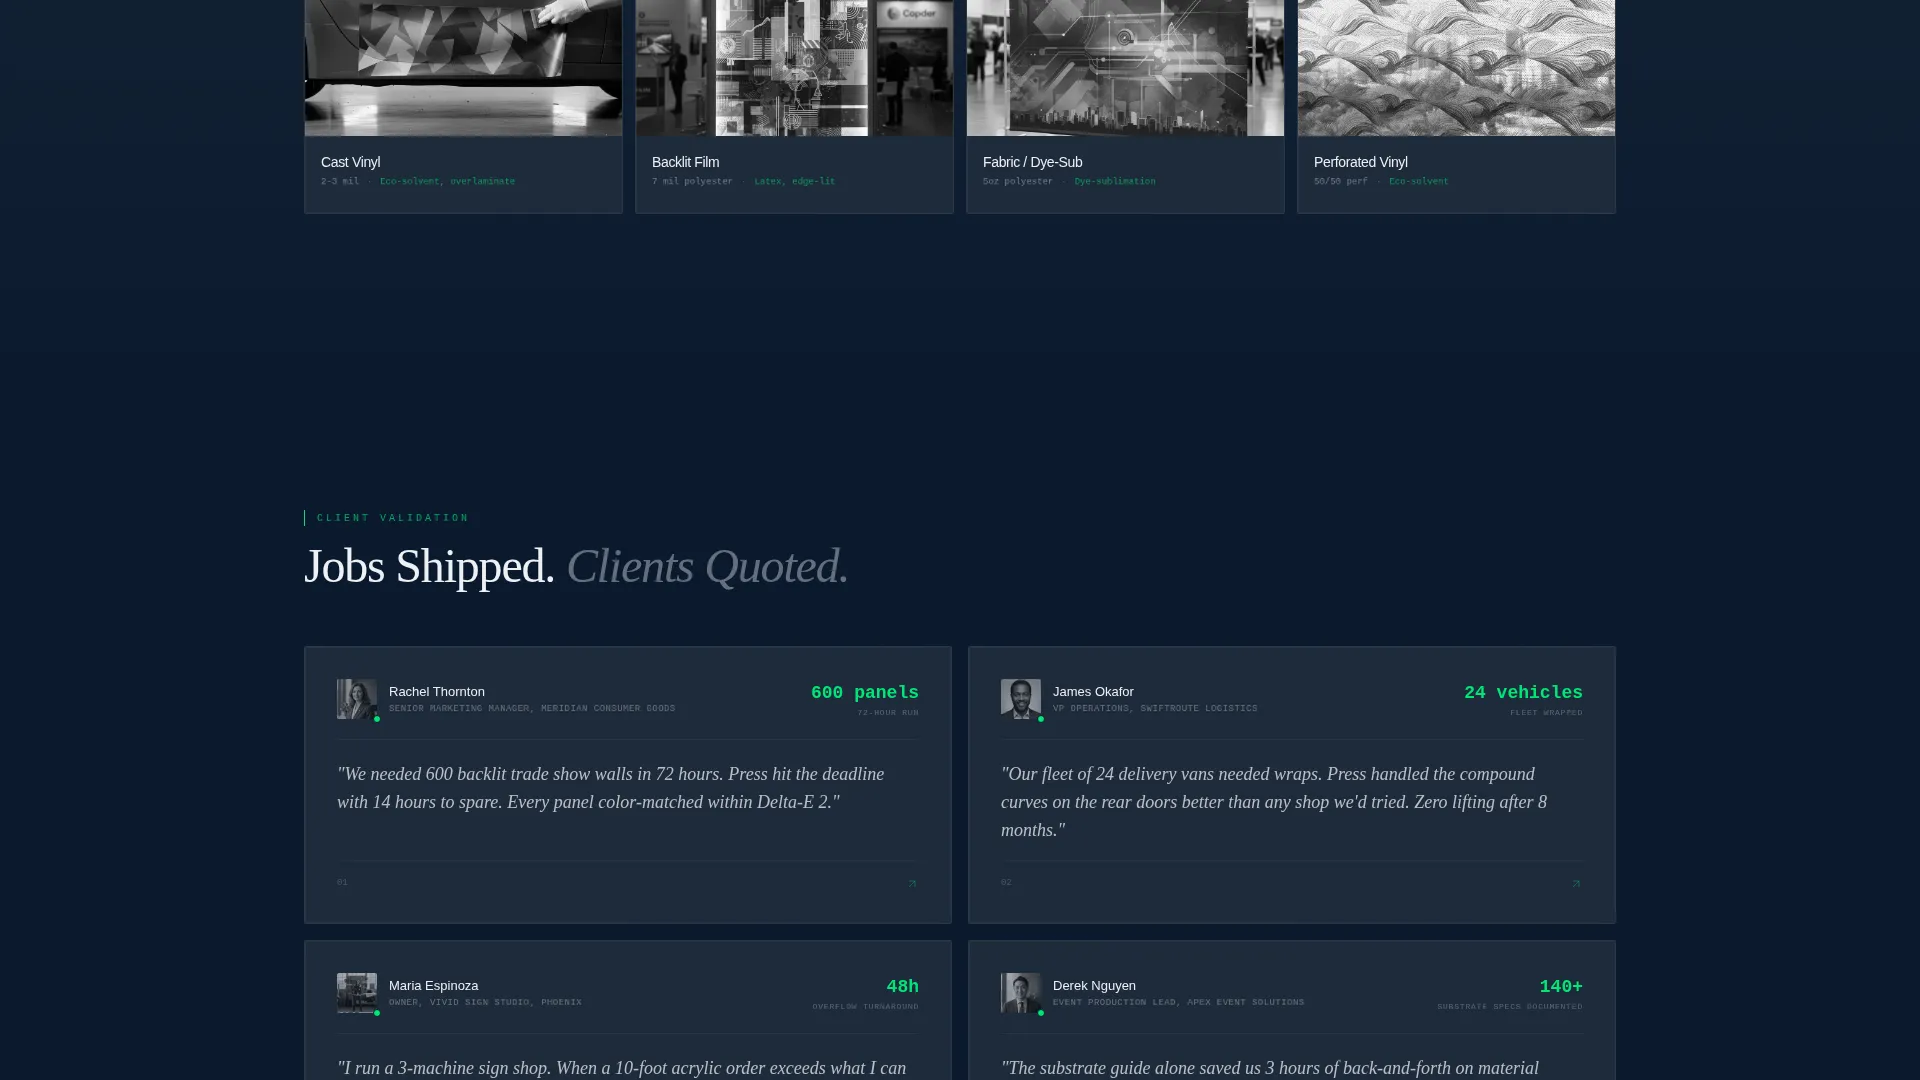
Task: Click Derek Nguyen's avatar photo
Action: (x=1021, y=993)
